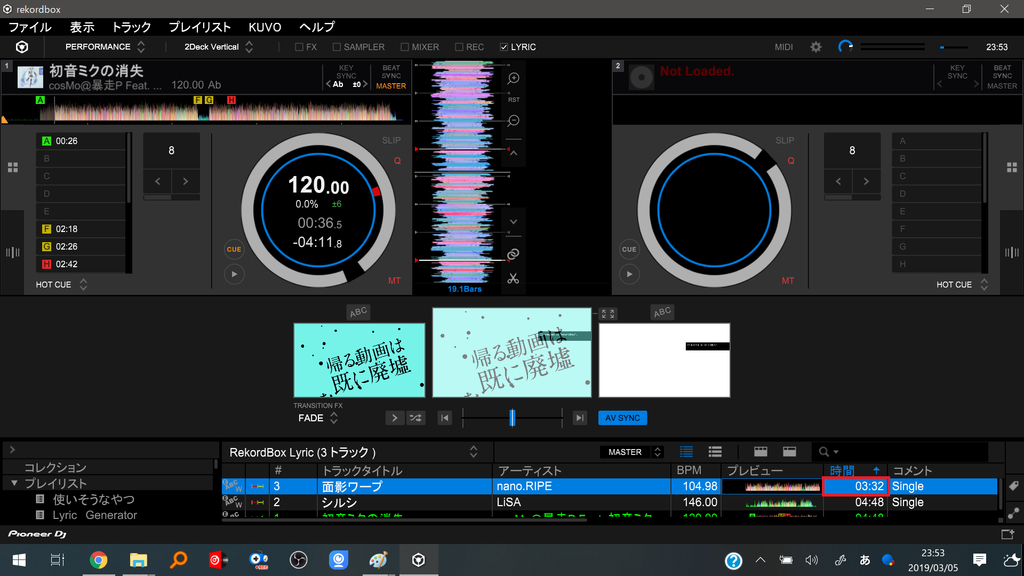Click deck 1 pad grid icon
This screenshot has height=576, width=1024.
[x=12, y=168]
